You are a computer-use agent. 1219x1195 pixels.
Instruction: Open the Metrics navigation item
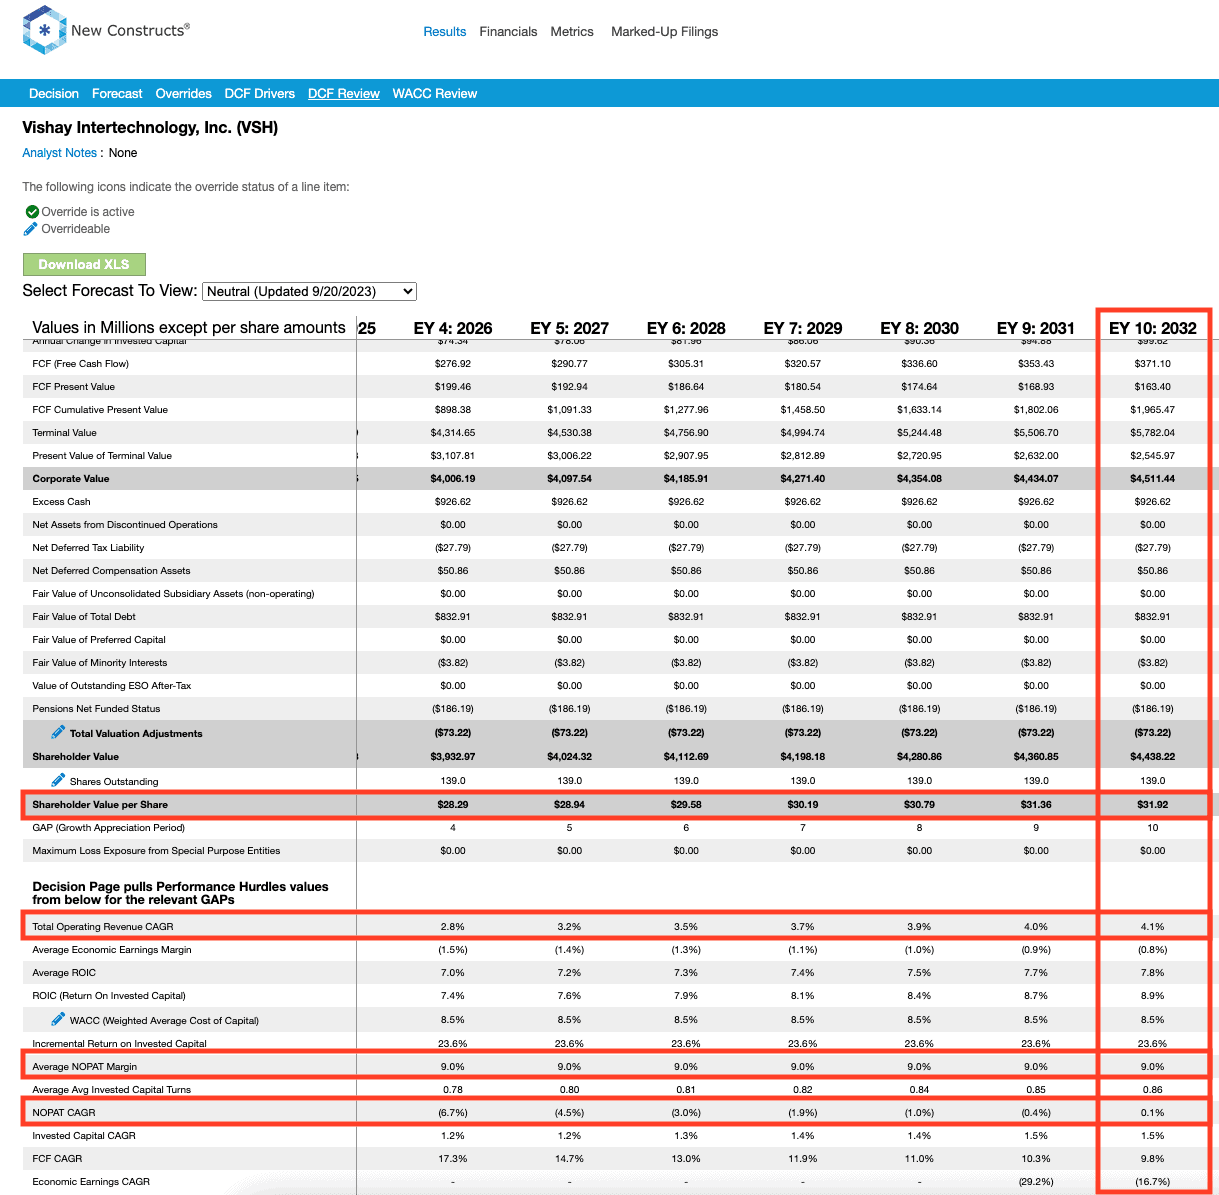pos(572,32)
